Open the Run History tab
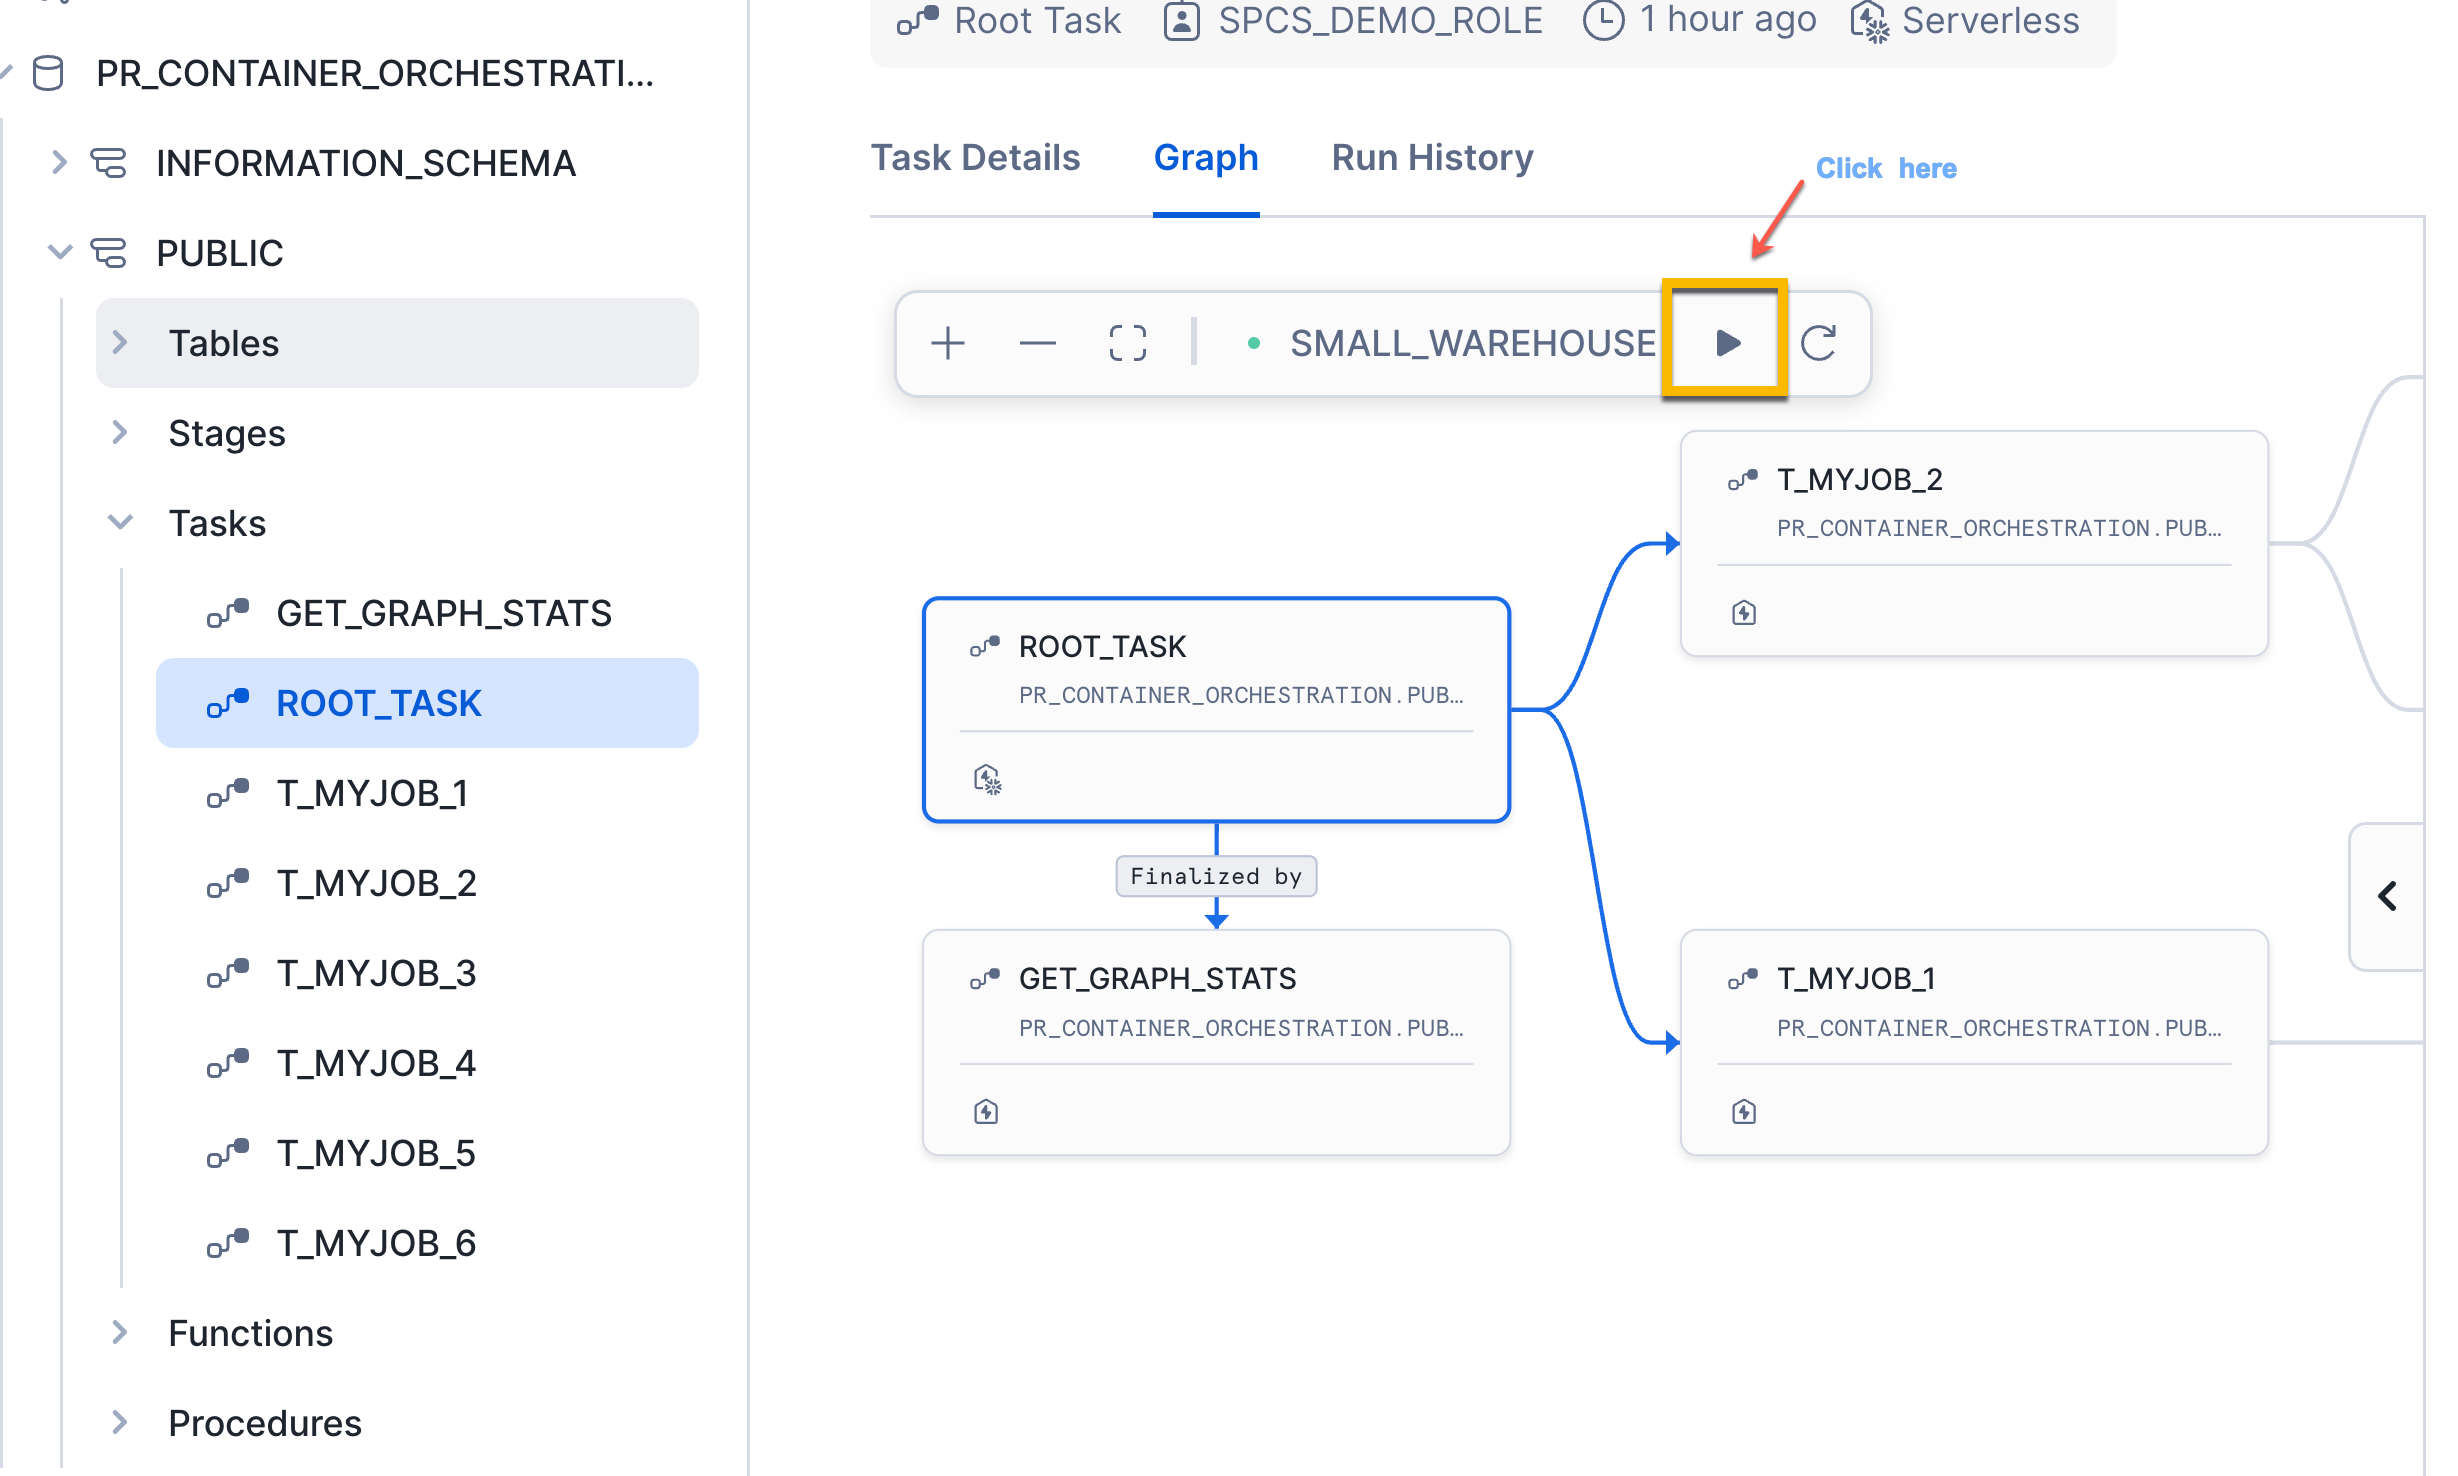 (x=1432, y=158)
